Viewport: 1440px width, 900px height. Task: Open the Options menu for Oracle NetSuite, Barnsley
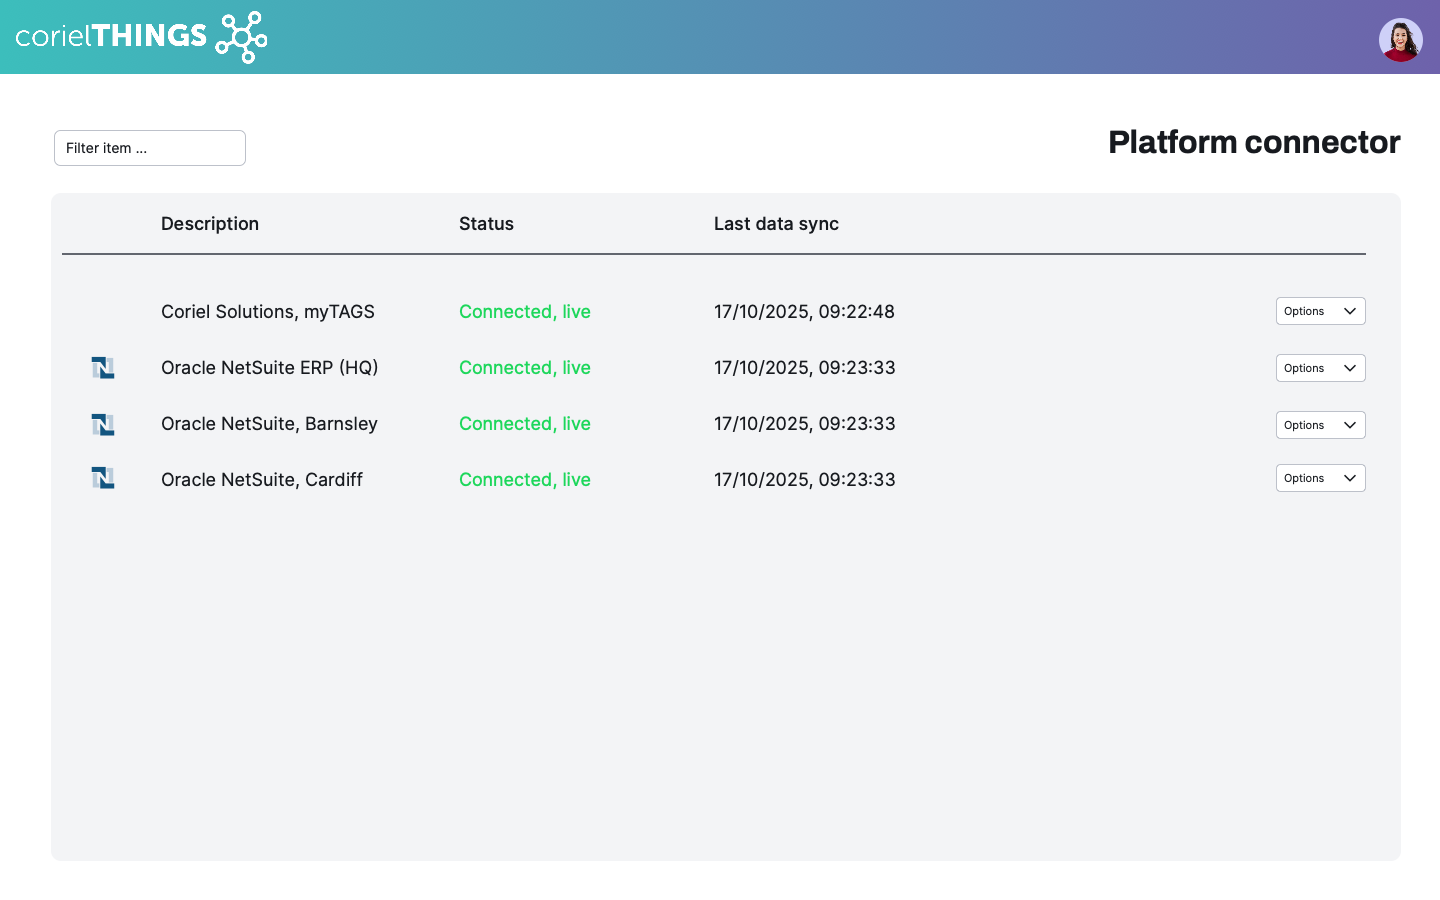coord(1320,425)
